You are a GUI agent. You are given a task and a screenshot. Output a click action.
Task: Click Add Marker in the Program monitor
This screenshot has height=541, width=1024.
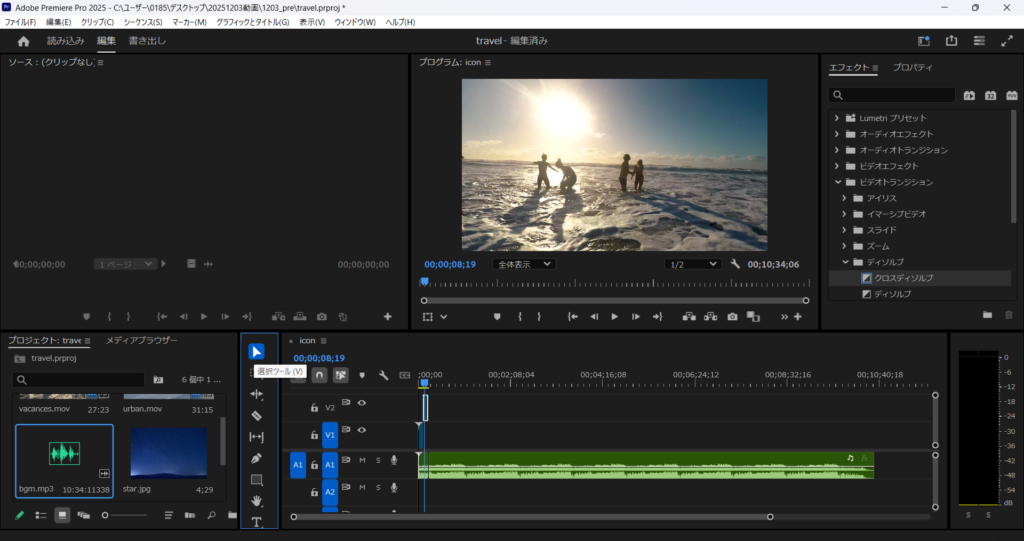497,317
